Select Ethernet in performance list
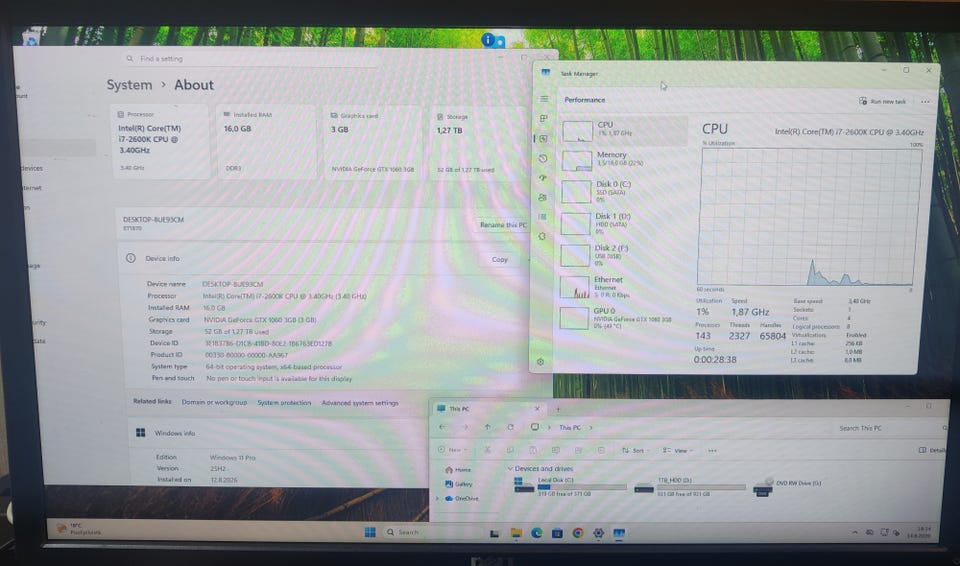 click(620, 286)
